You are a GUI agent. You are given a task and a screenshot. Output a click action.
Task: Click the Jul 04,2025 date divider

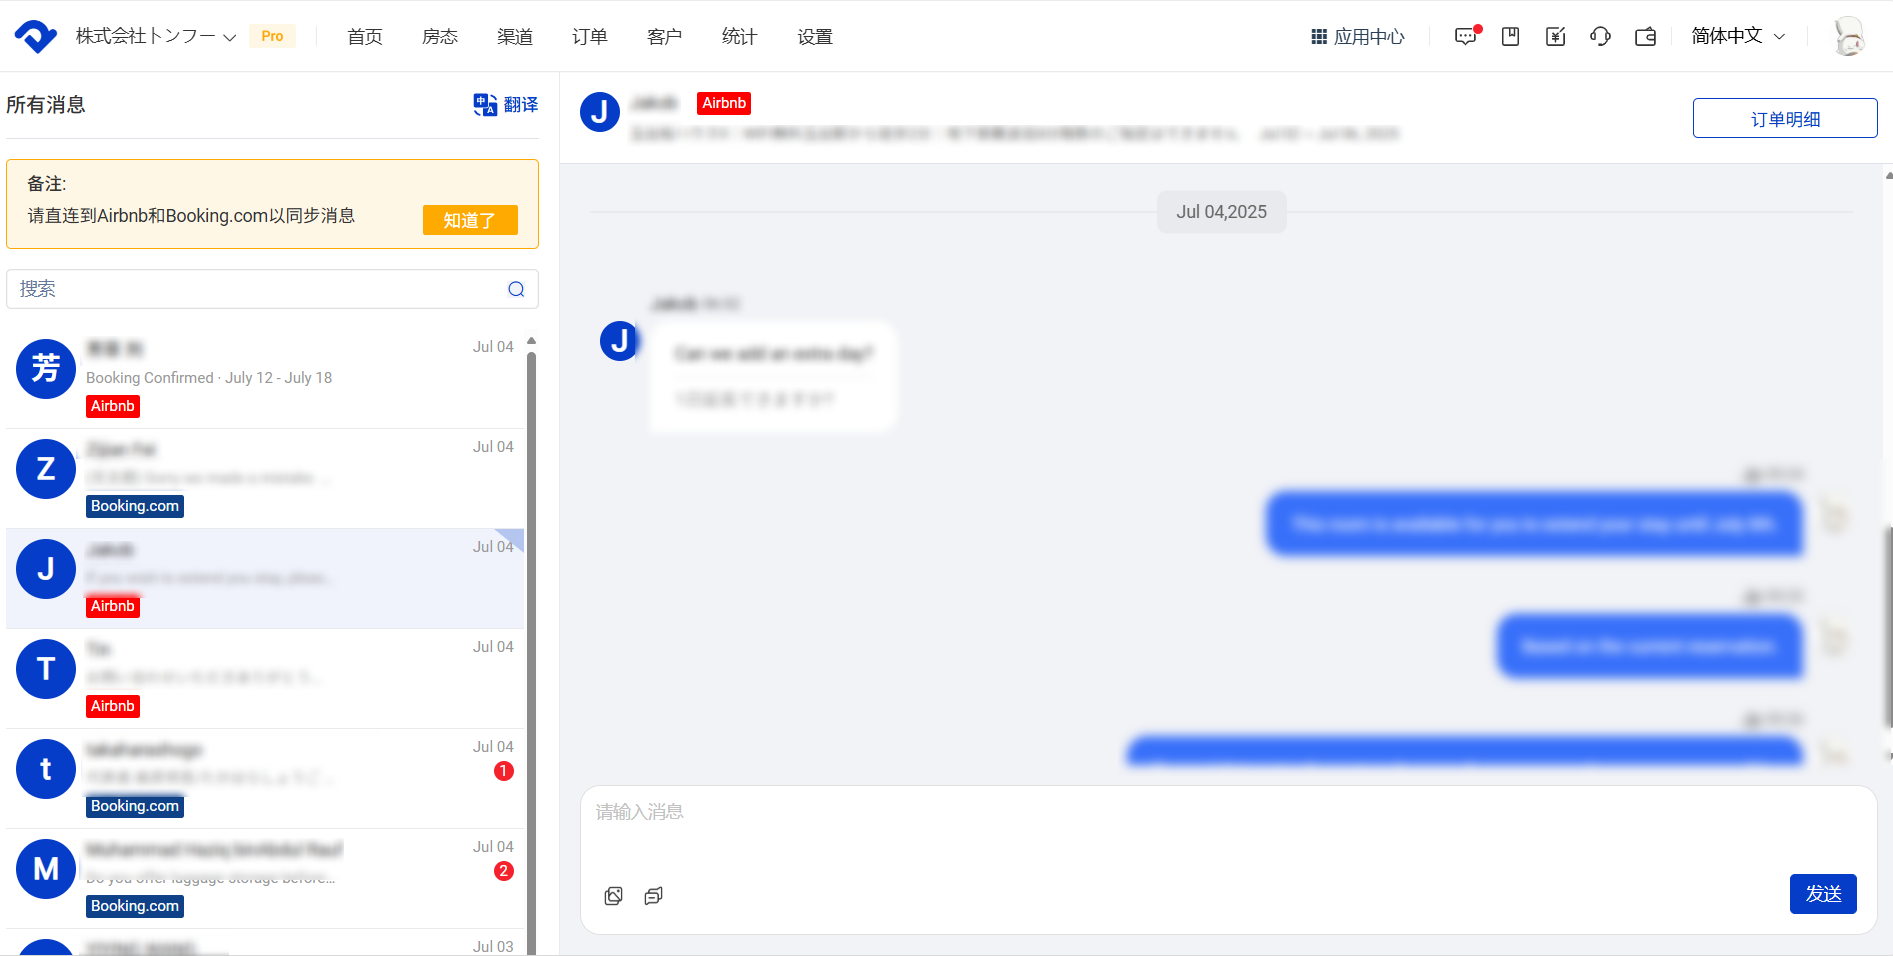[x=1222, y=212]
